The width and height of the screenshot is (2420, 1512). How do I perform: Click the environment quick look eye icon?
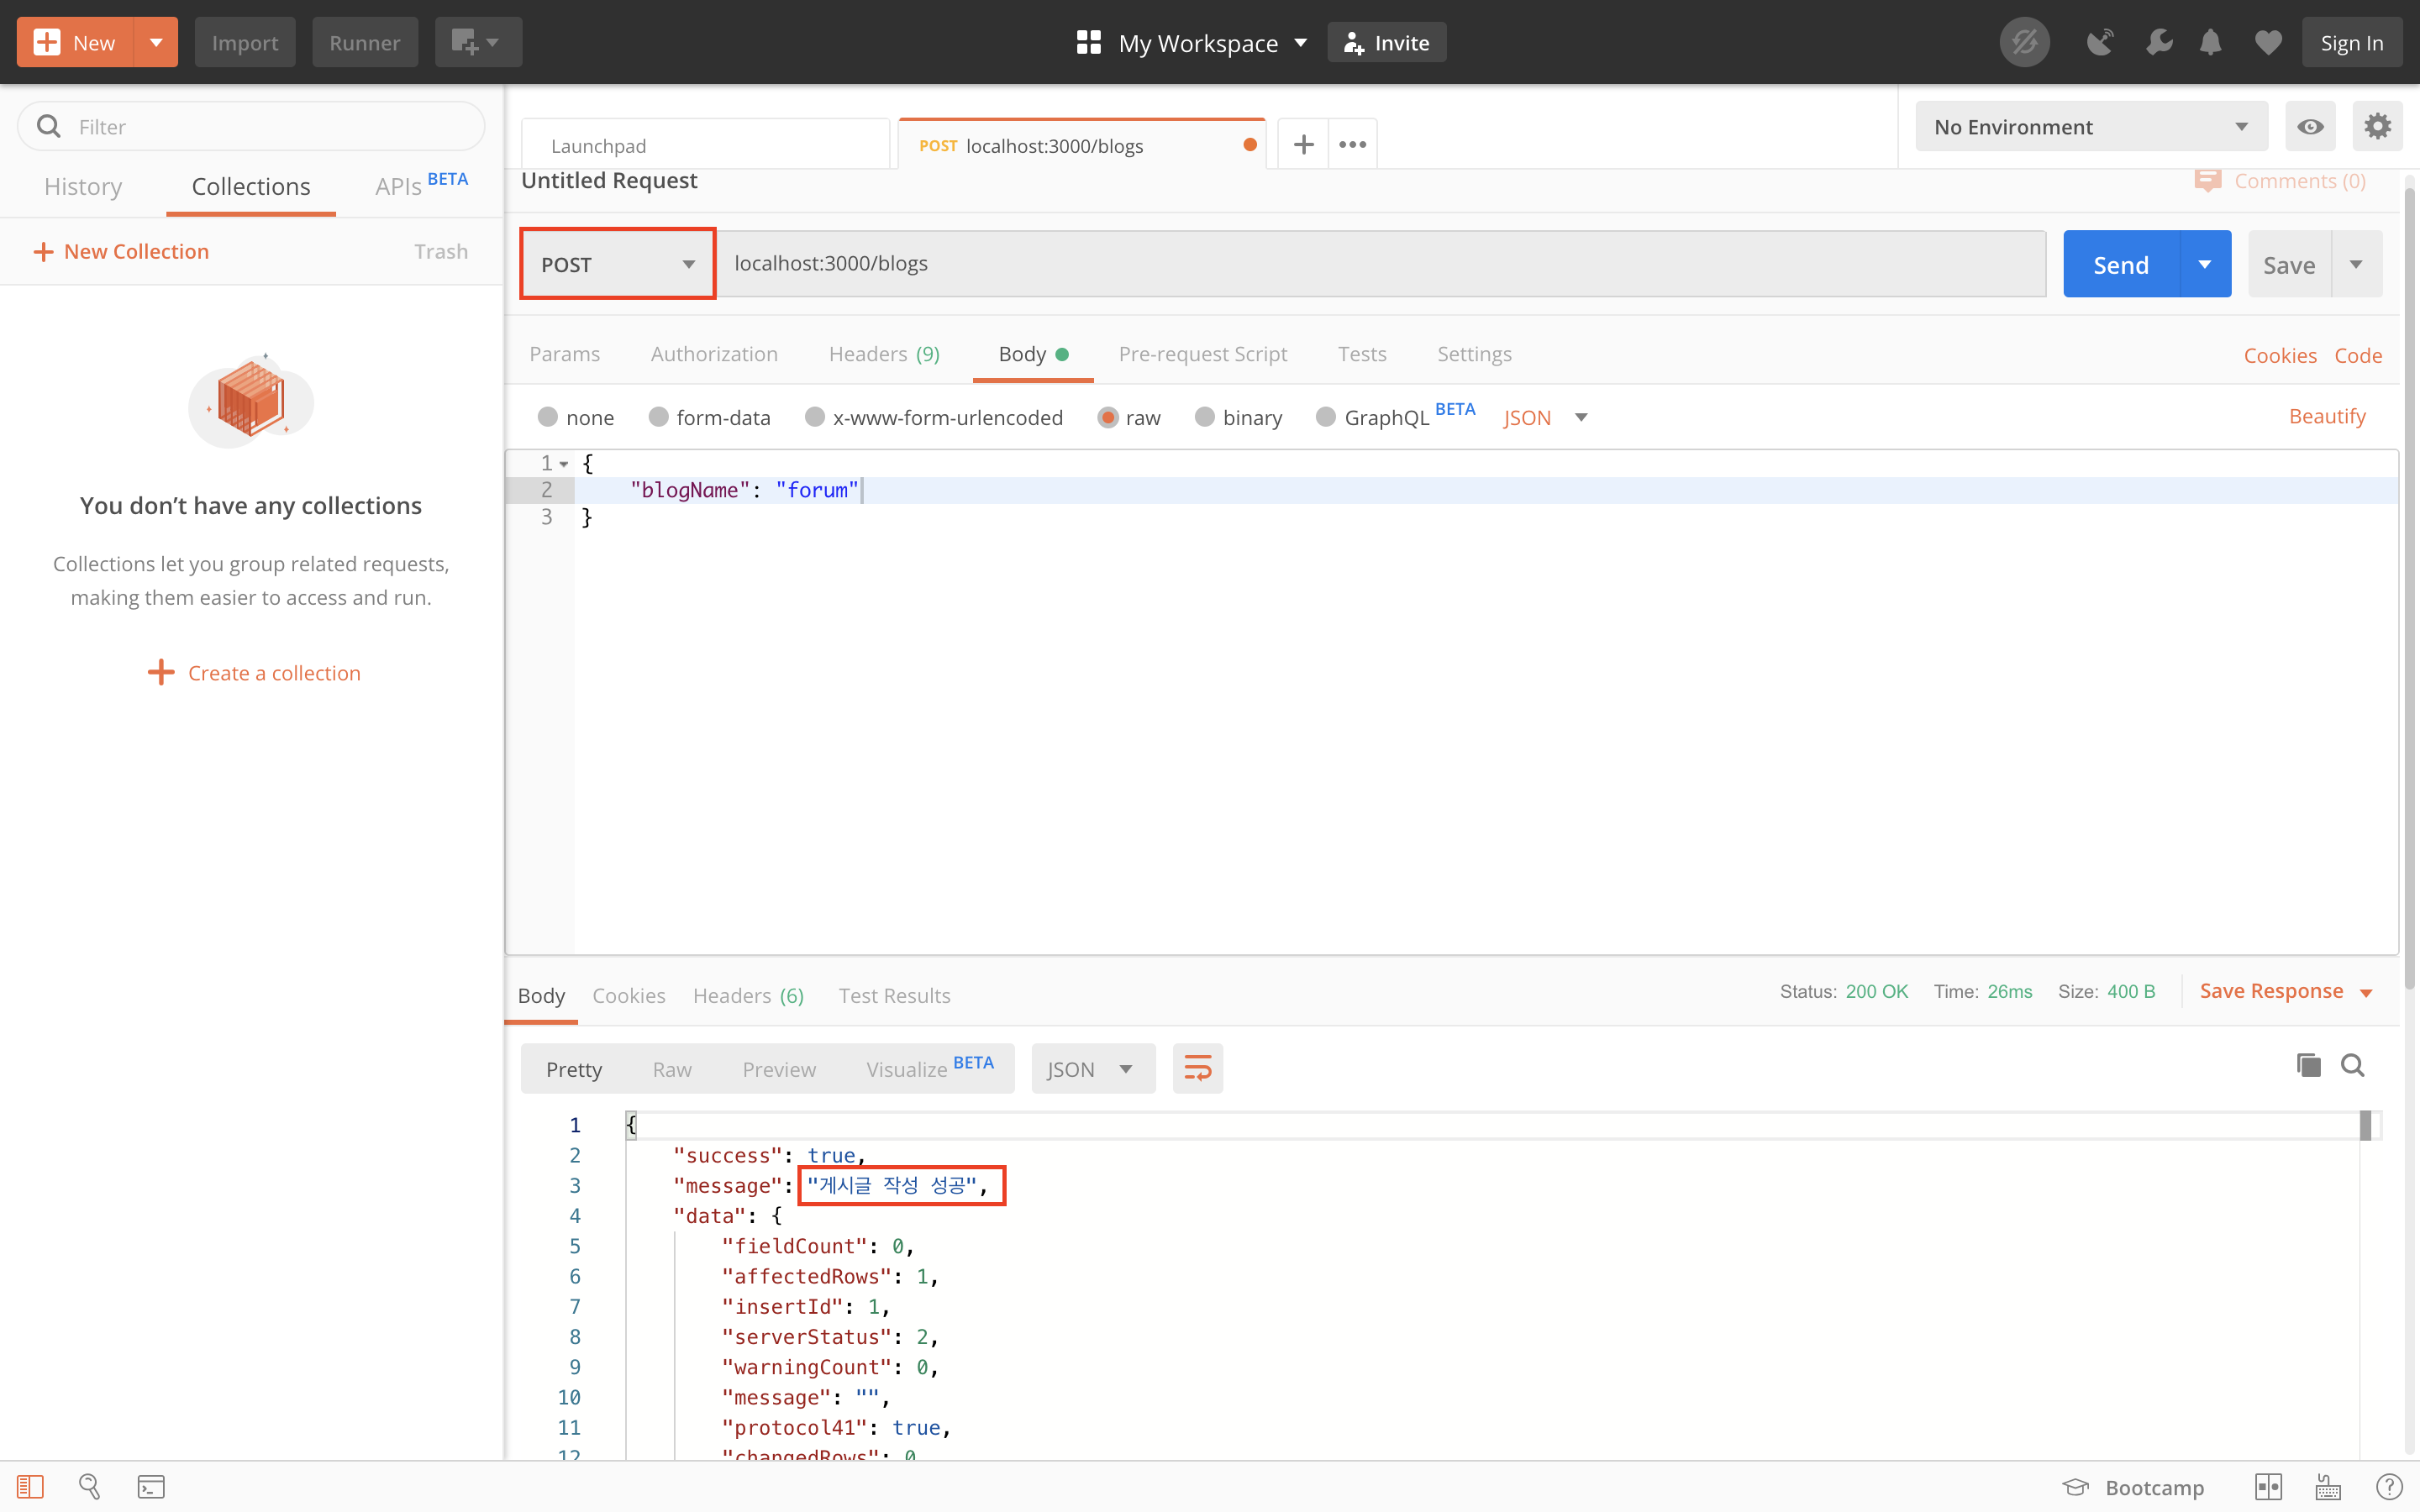[2310, 127]
